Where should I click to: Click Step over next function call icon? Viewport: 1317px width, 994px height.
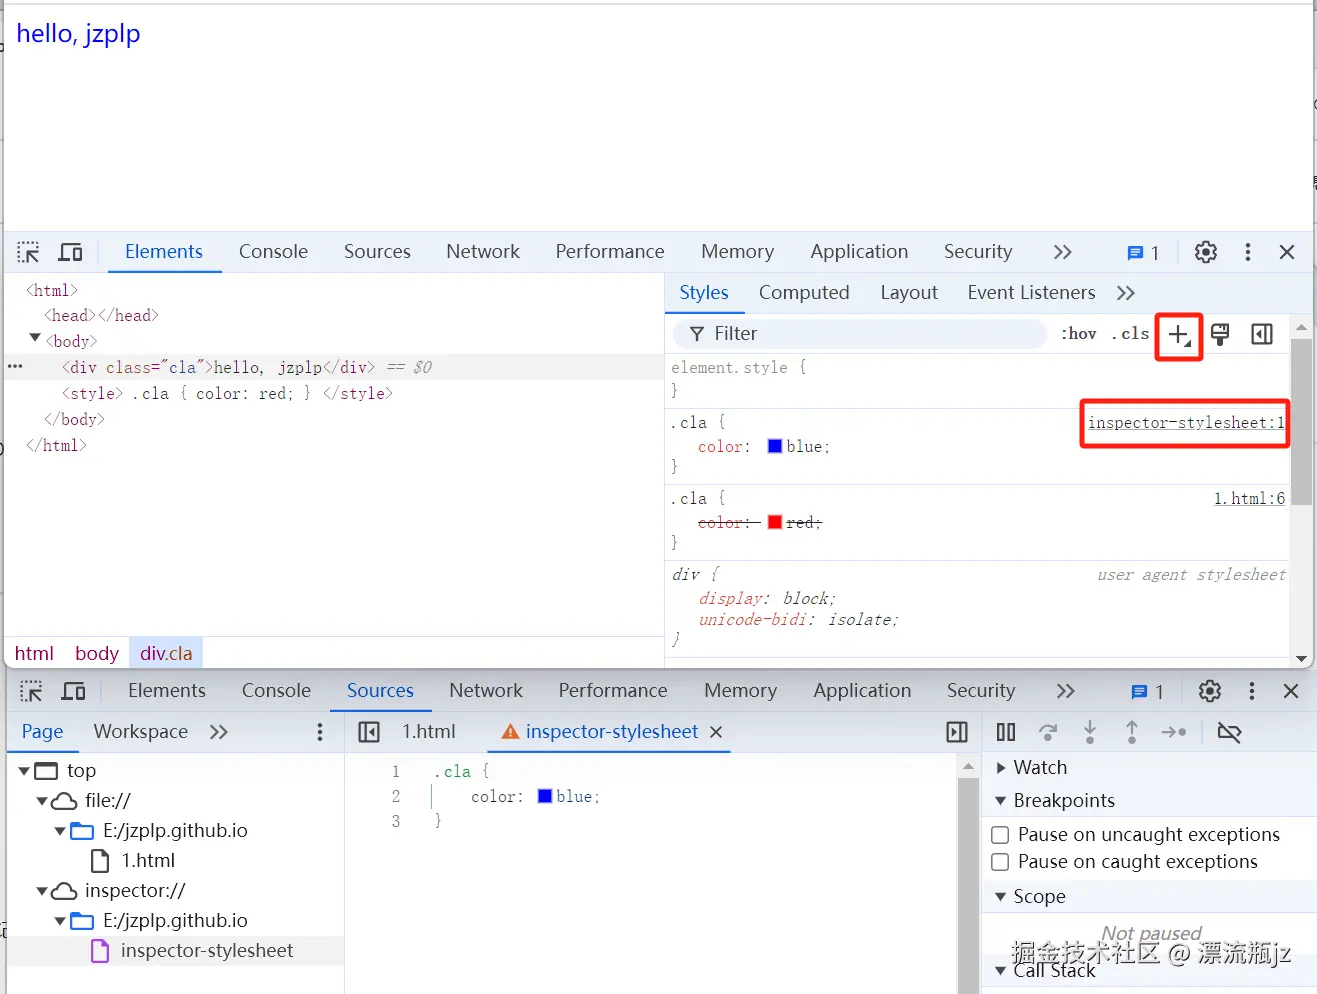click(x=1048, y=732)
